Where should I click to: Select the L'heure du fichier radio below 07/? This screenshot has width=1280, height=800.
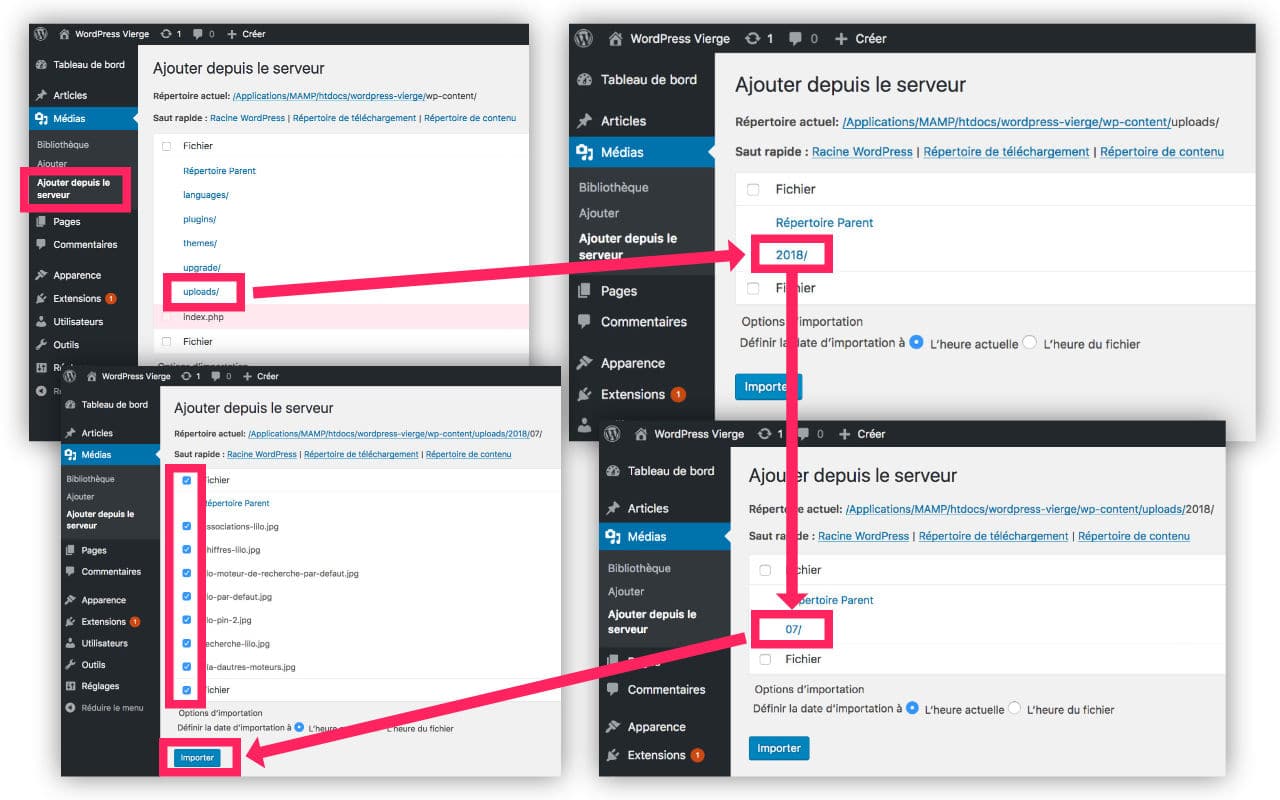coord(1015,708)
